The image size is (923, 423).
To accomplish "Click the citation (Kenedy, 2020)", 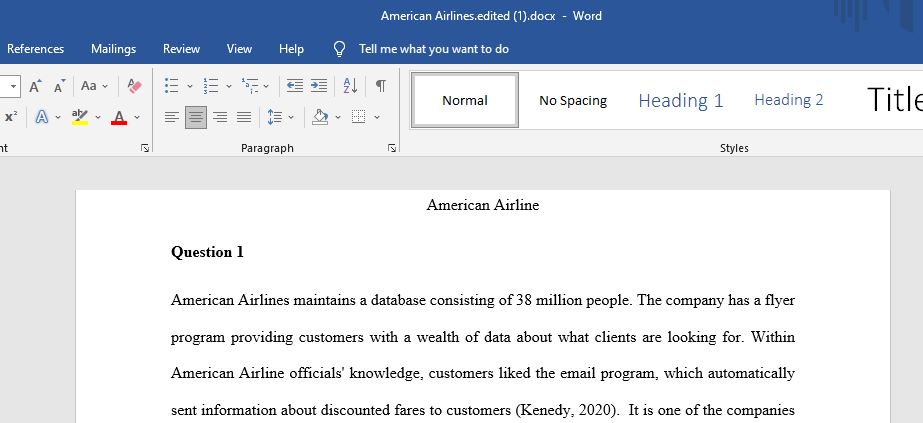I will [567, 410].
